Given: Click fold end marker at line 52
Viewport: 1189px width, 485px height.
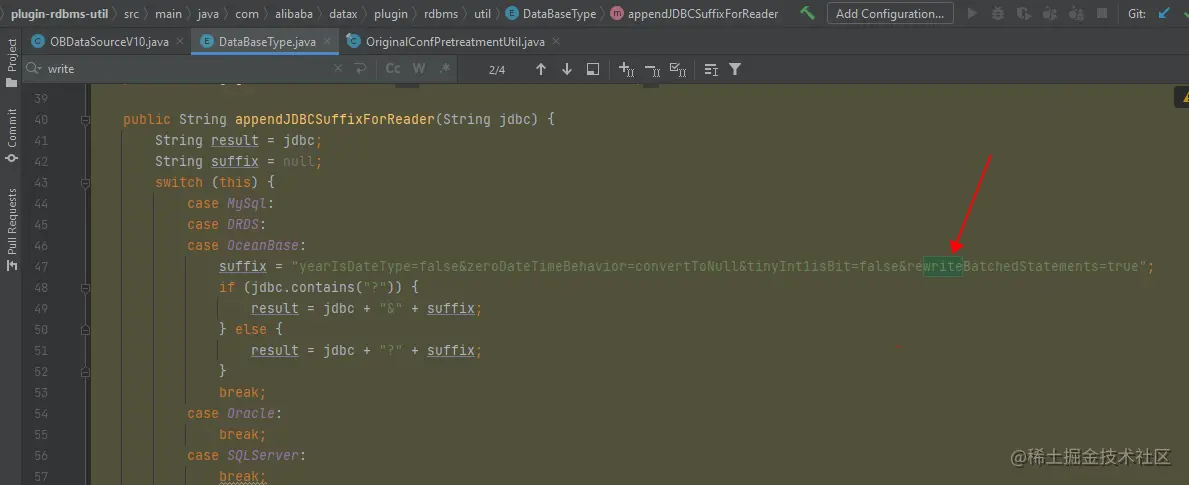Looking at the screenshot, I should tap(85, 371).
